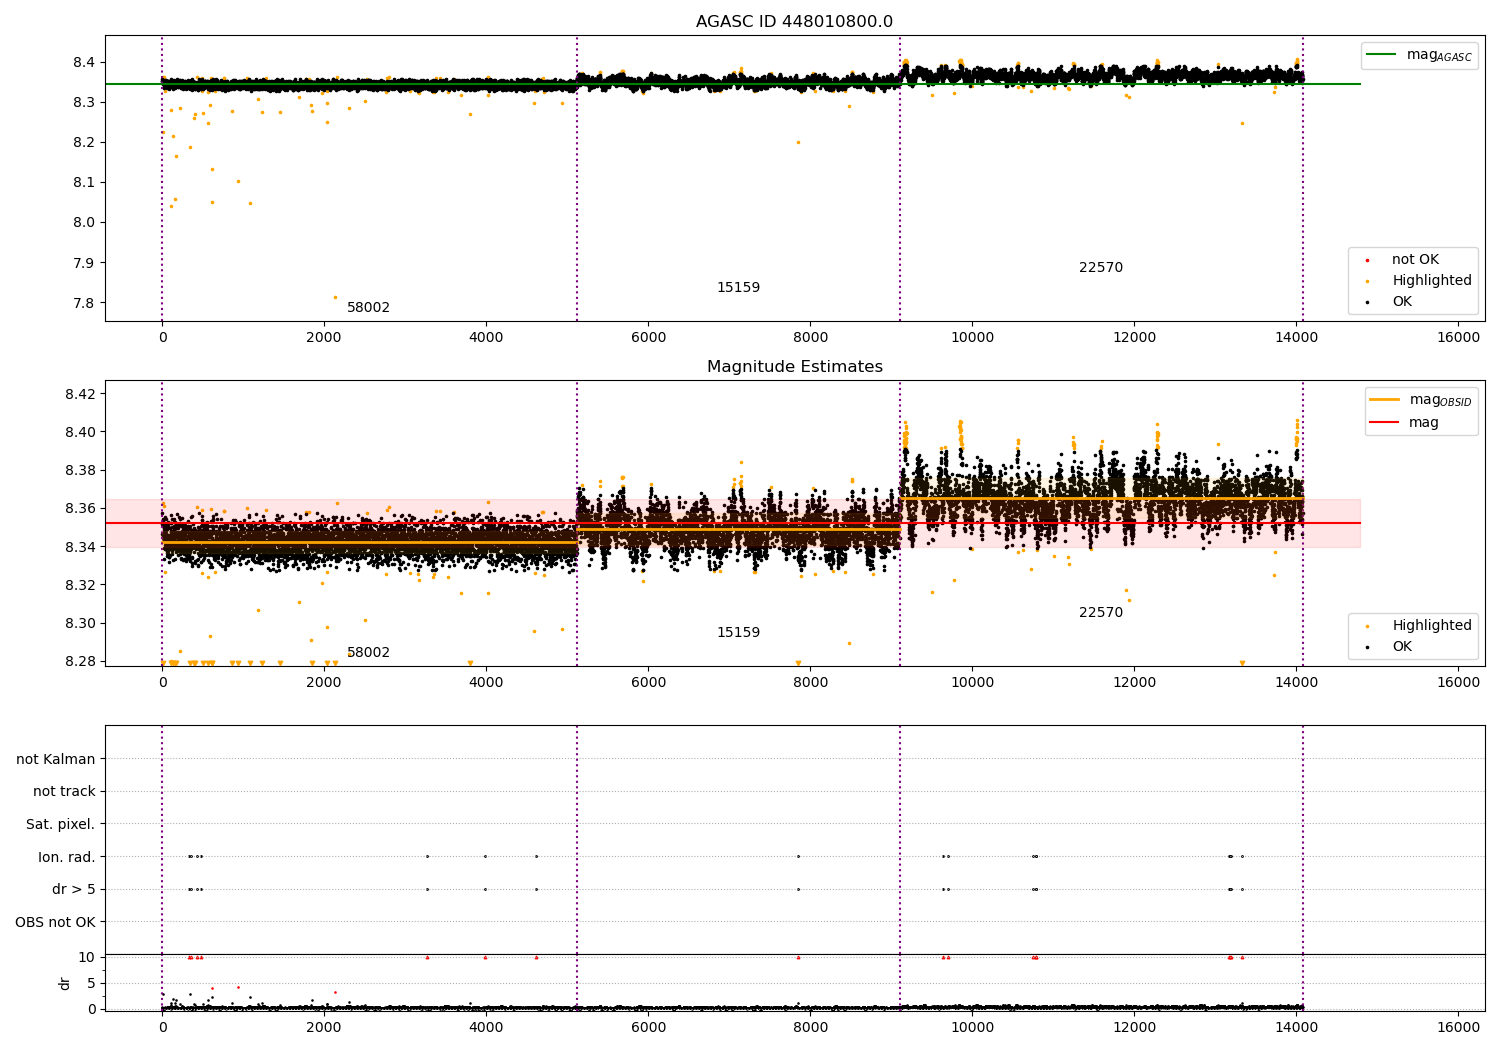Viewport: 1500px width, 1050px height.
Task: Click the 'dr' axis label
Action: [x=65, y=983]
